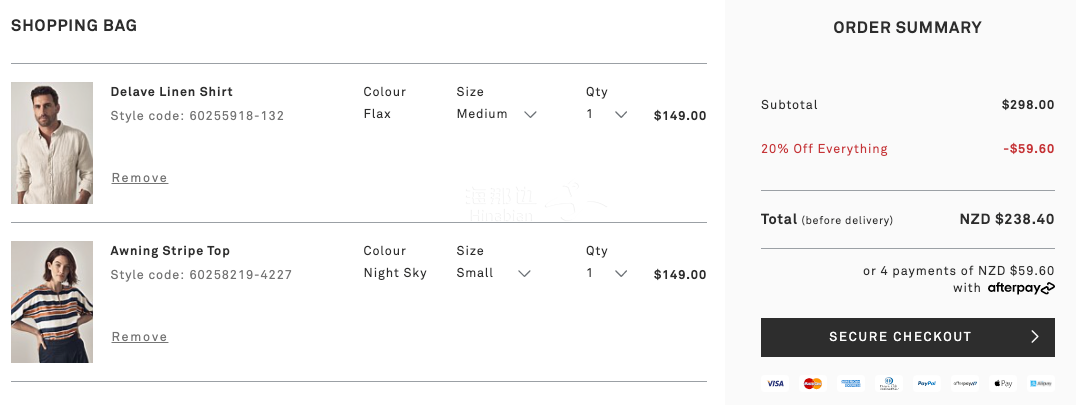Click the afterpay logo beside payments text
The width and height of the screenshot is (1076, 405).
click(1021, 288)
